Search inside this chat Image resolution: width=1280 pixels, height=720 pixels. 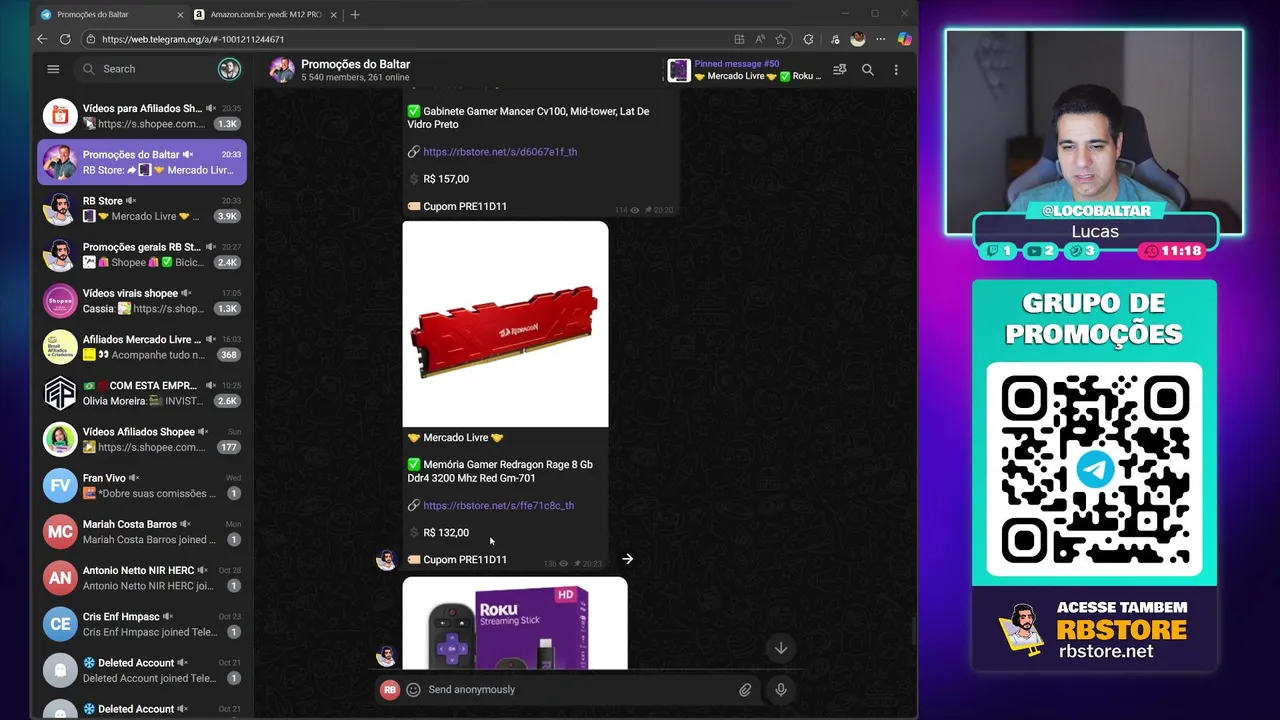868,70
